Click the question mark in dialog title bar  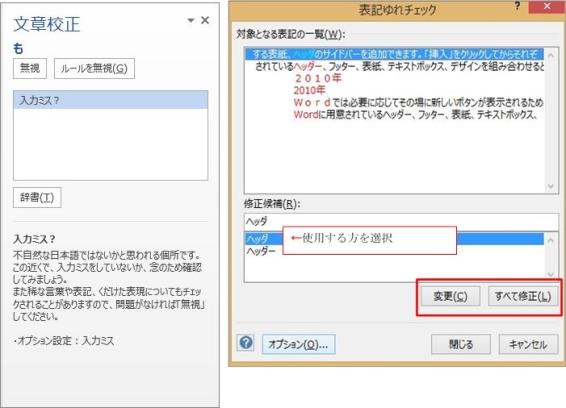(x=518, y=6)
